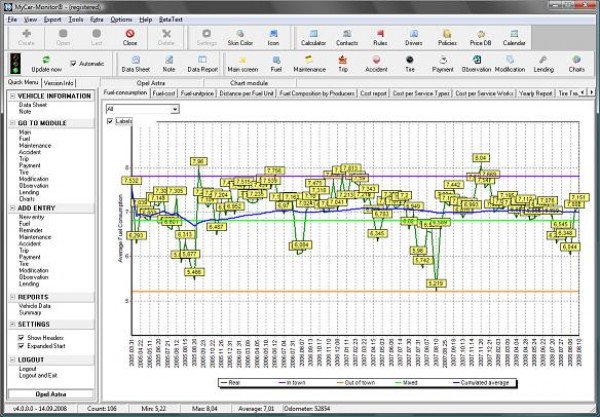600x417 pixels.
Task: Click the Accident module icon
Action: (377, 63)
